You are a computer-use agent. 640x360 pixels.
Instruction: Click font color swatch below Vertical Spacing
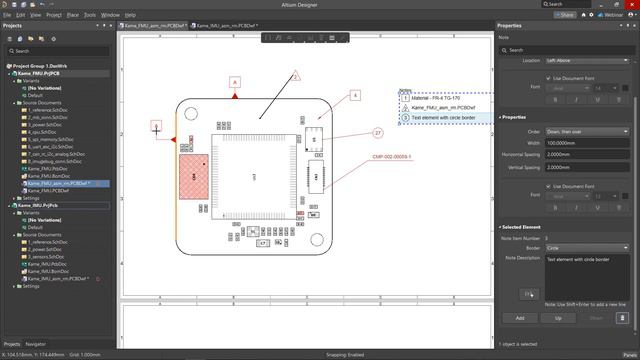pos(625,196)
